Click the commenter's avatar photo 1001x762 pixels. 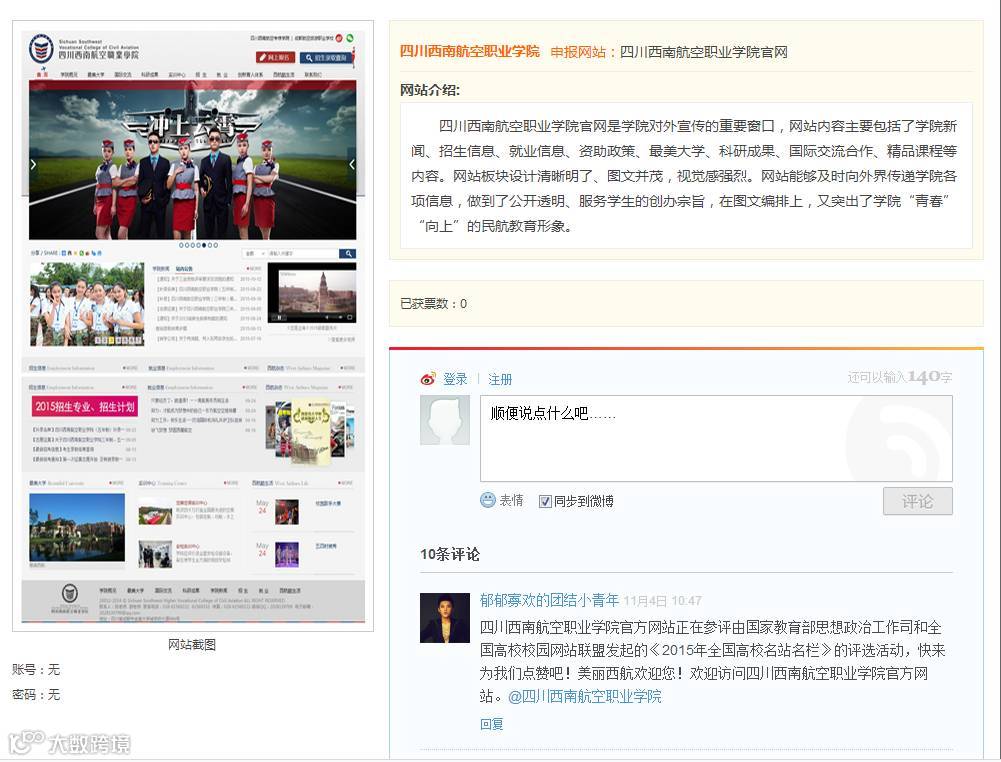[x=445, y=617]
